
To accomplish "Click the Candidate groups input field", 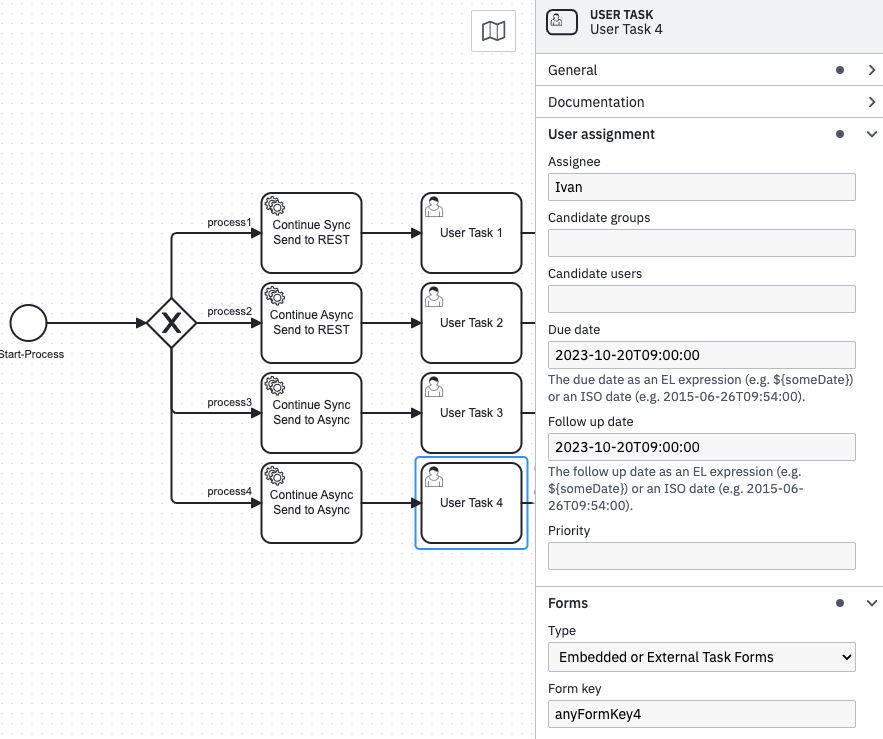I will 701,243.
